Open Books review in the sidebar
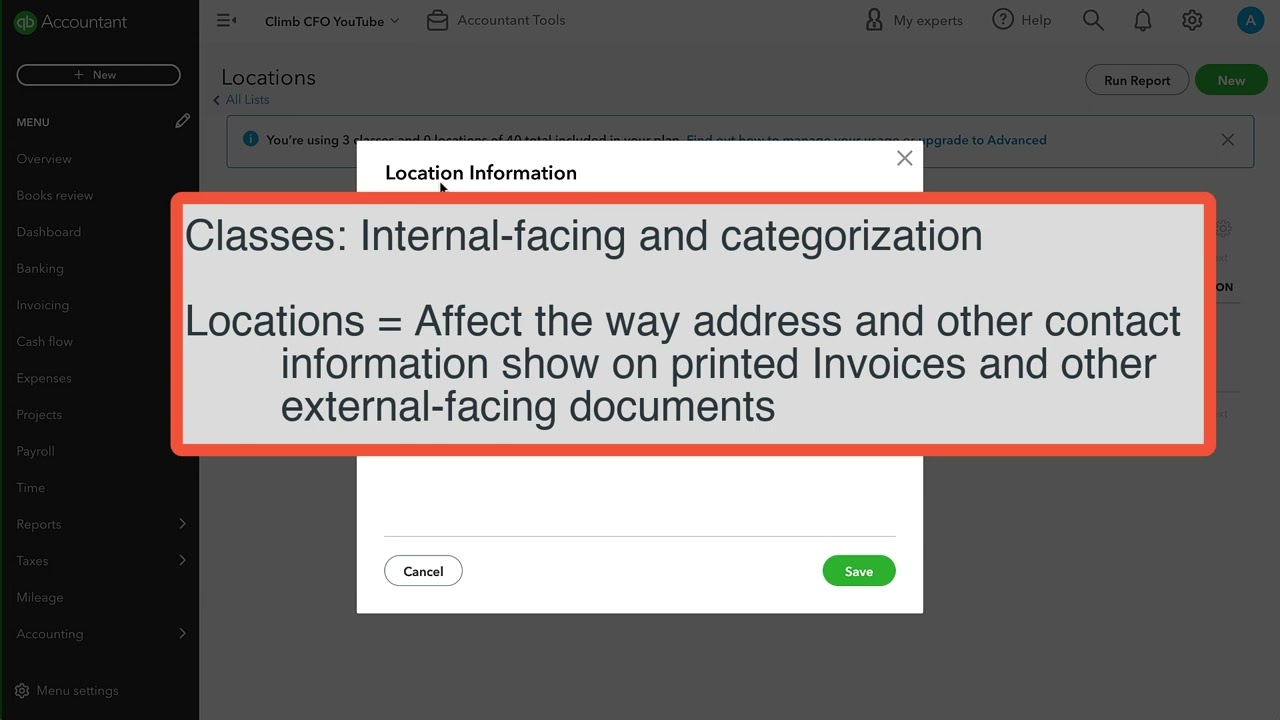Image resolution: width=1280 pixels, height=720 pixels. [x=55, y=195]
